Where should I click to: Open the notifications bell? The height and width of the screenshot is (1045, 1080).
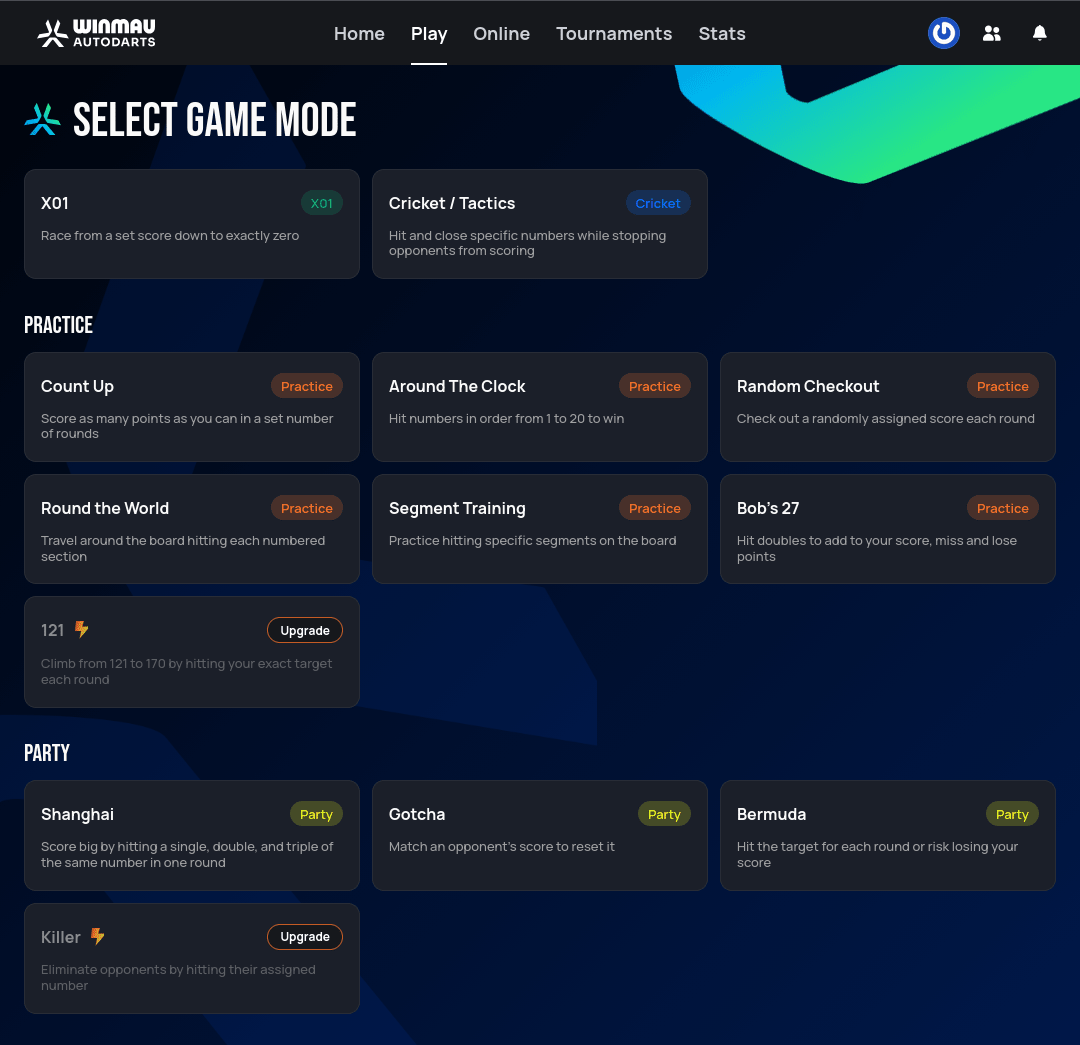[x=1039, y=33]
